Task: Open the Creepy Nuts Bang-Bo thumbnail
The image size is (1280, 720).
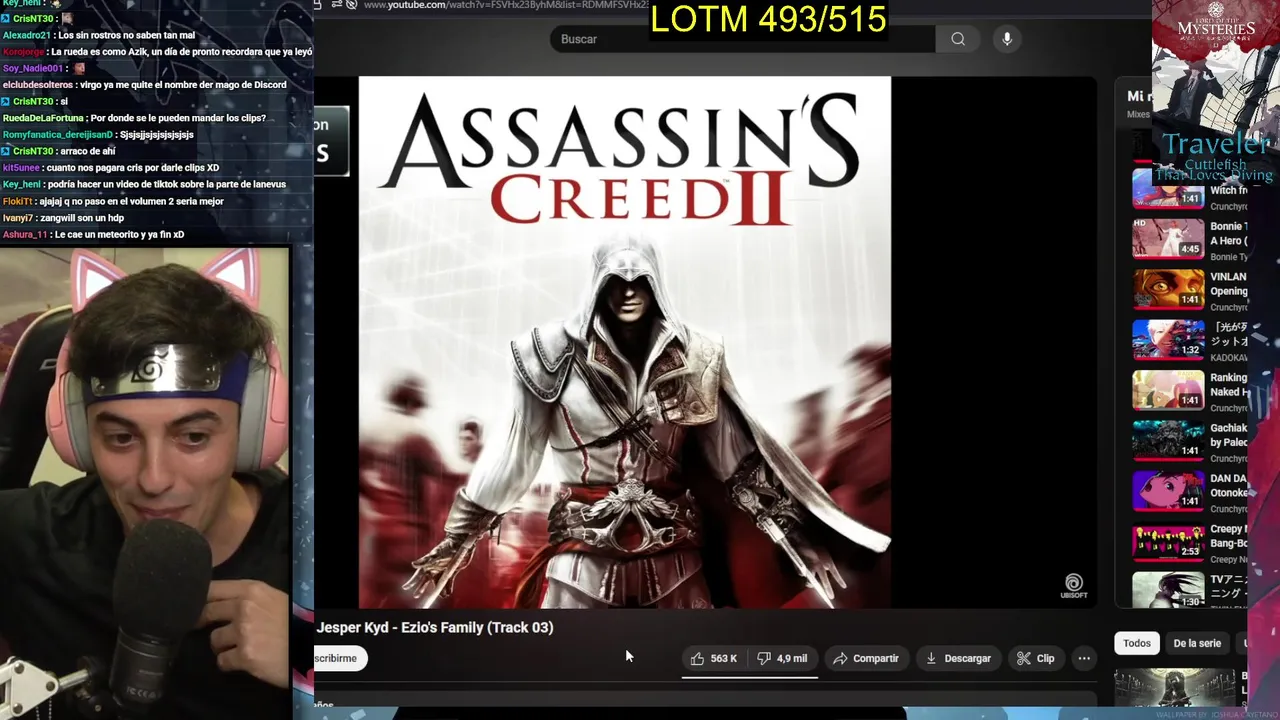Action: (x=1168, y=541)
